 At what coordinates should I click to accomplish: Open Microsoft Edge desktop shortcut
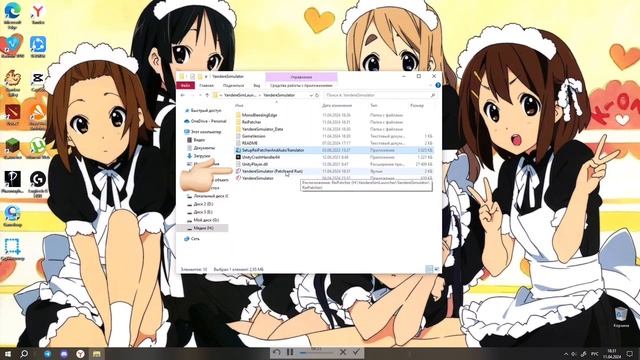coord(12,16)
